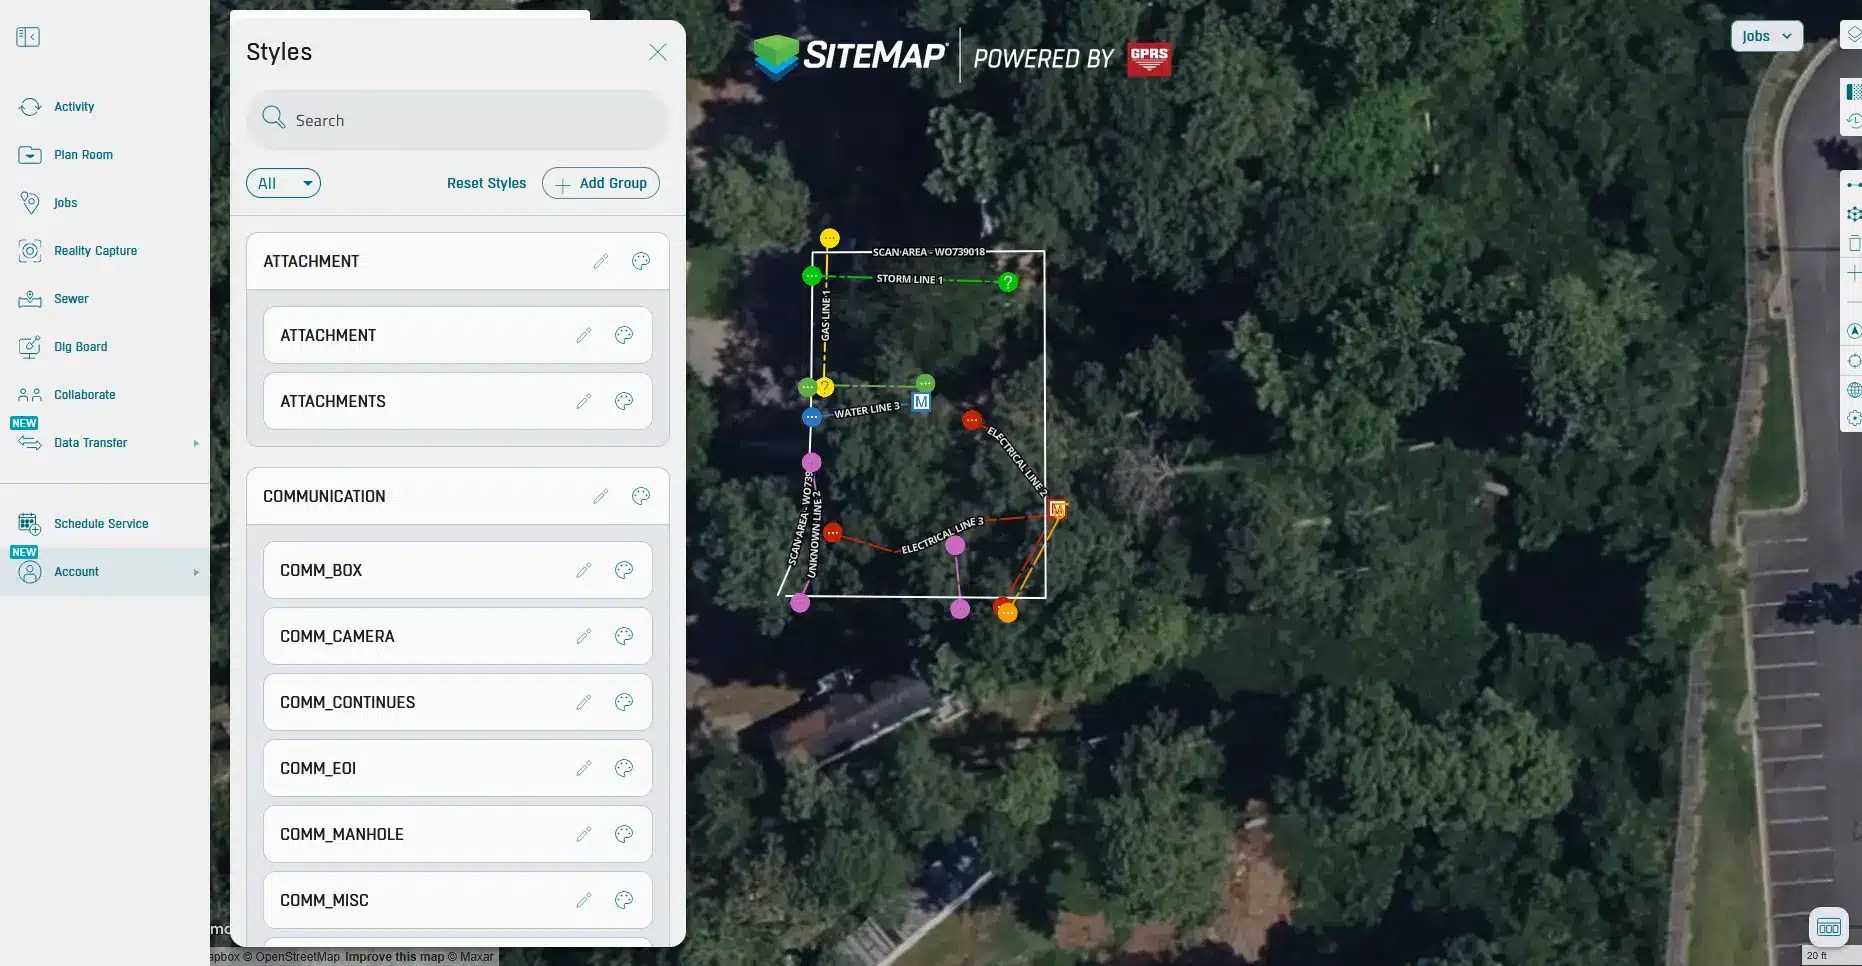Expand the Data Transfer menu chevron
Screen dimensions: 1862x966
[196, 443]
